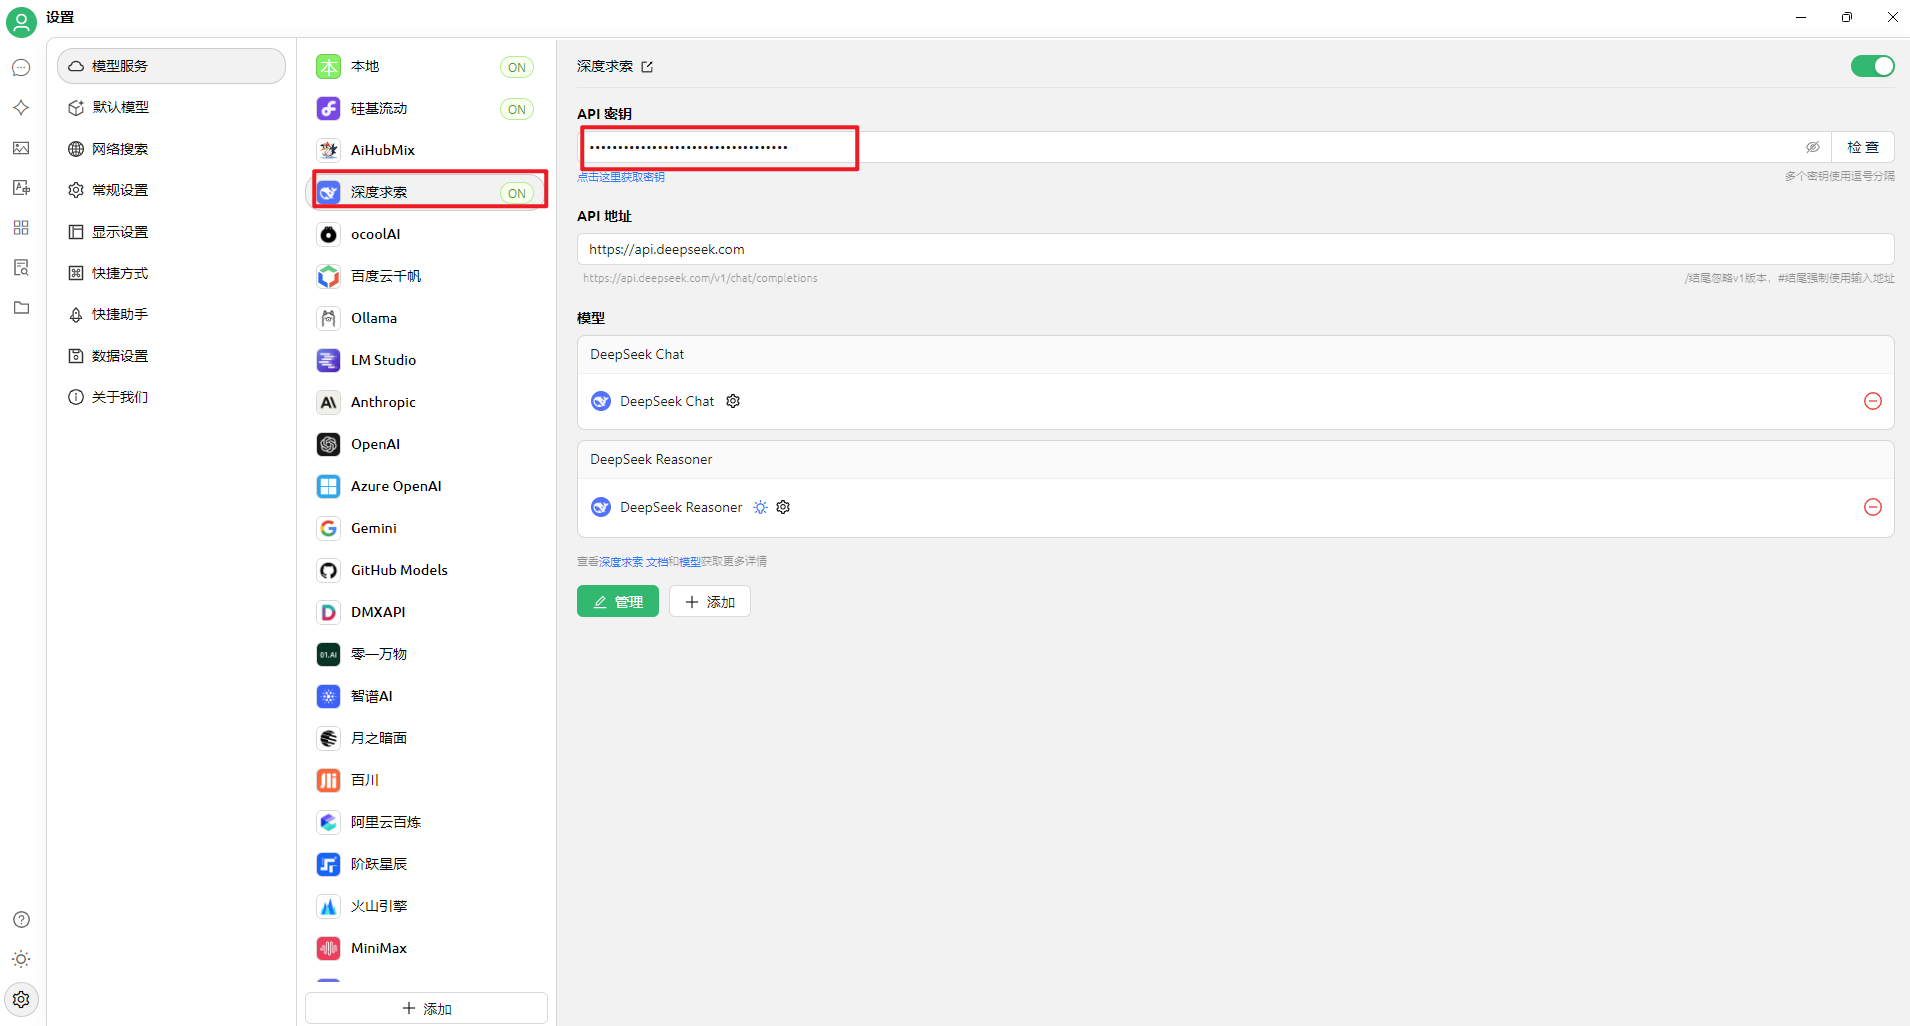
Task: Open the help question-mark icon
Action: tap(21, 920)
